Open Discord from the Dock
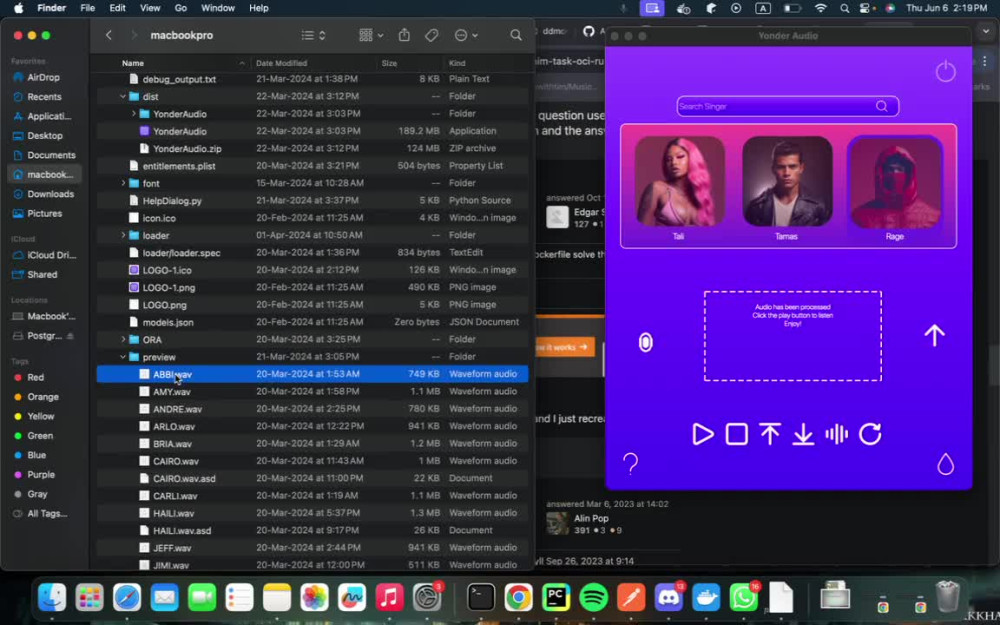1000x625 pixels. pos(668,598)
